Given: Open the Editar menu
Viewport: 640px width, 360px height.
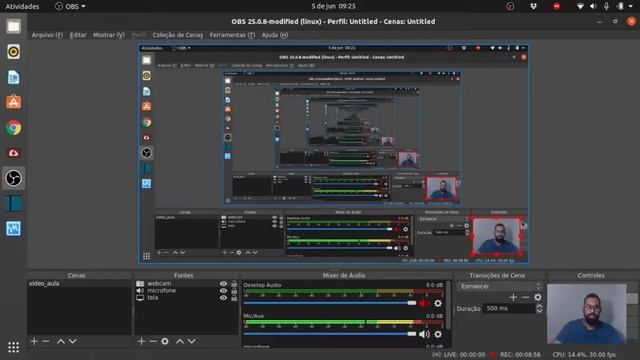Looking at the screenshot, I should pyautogui.click(x=78, y=35).
